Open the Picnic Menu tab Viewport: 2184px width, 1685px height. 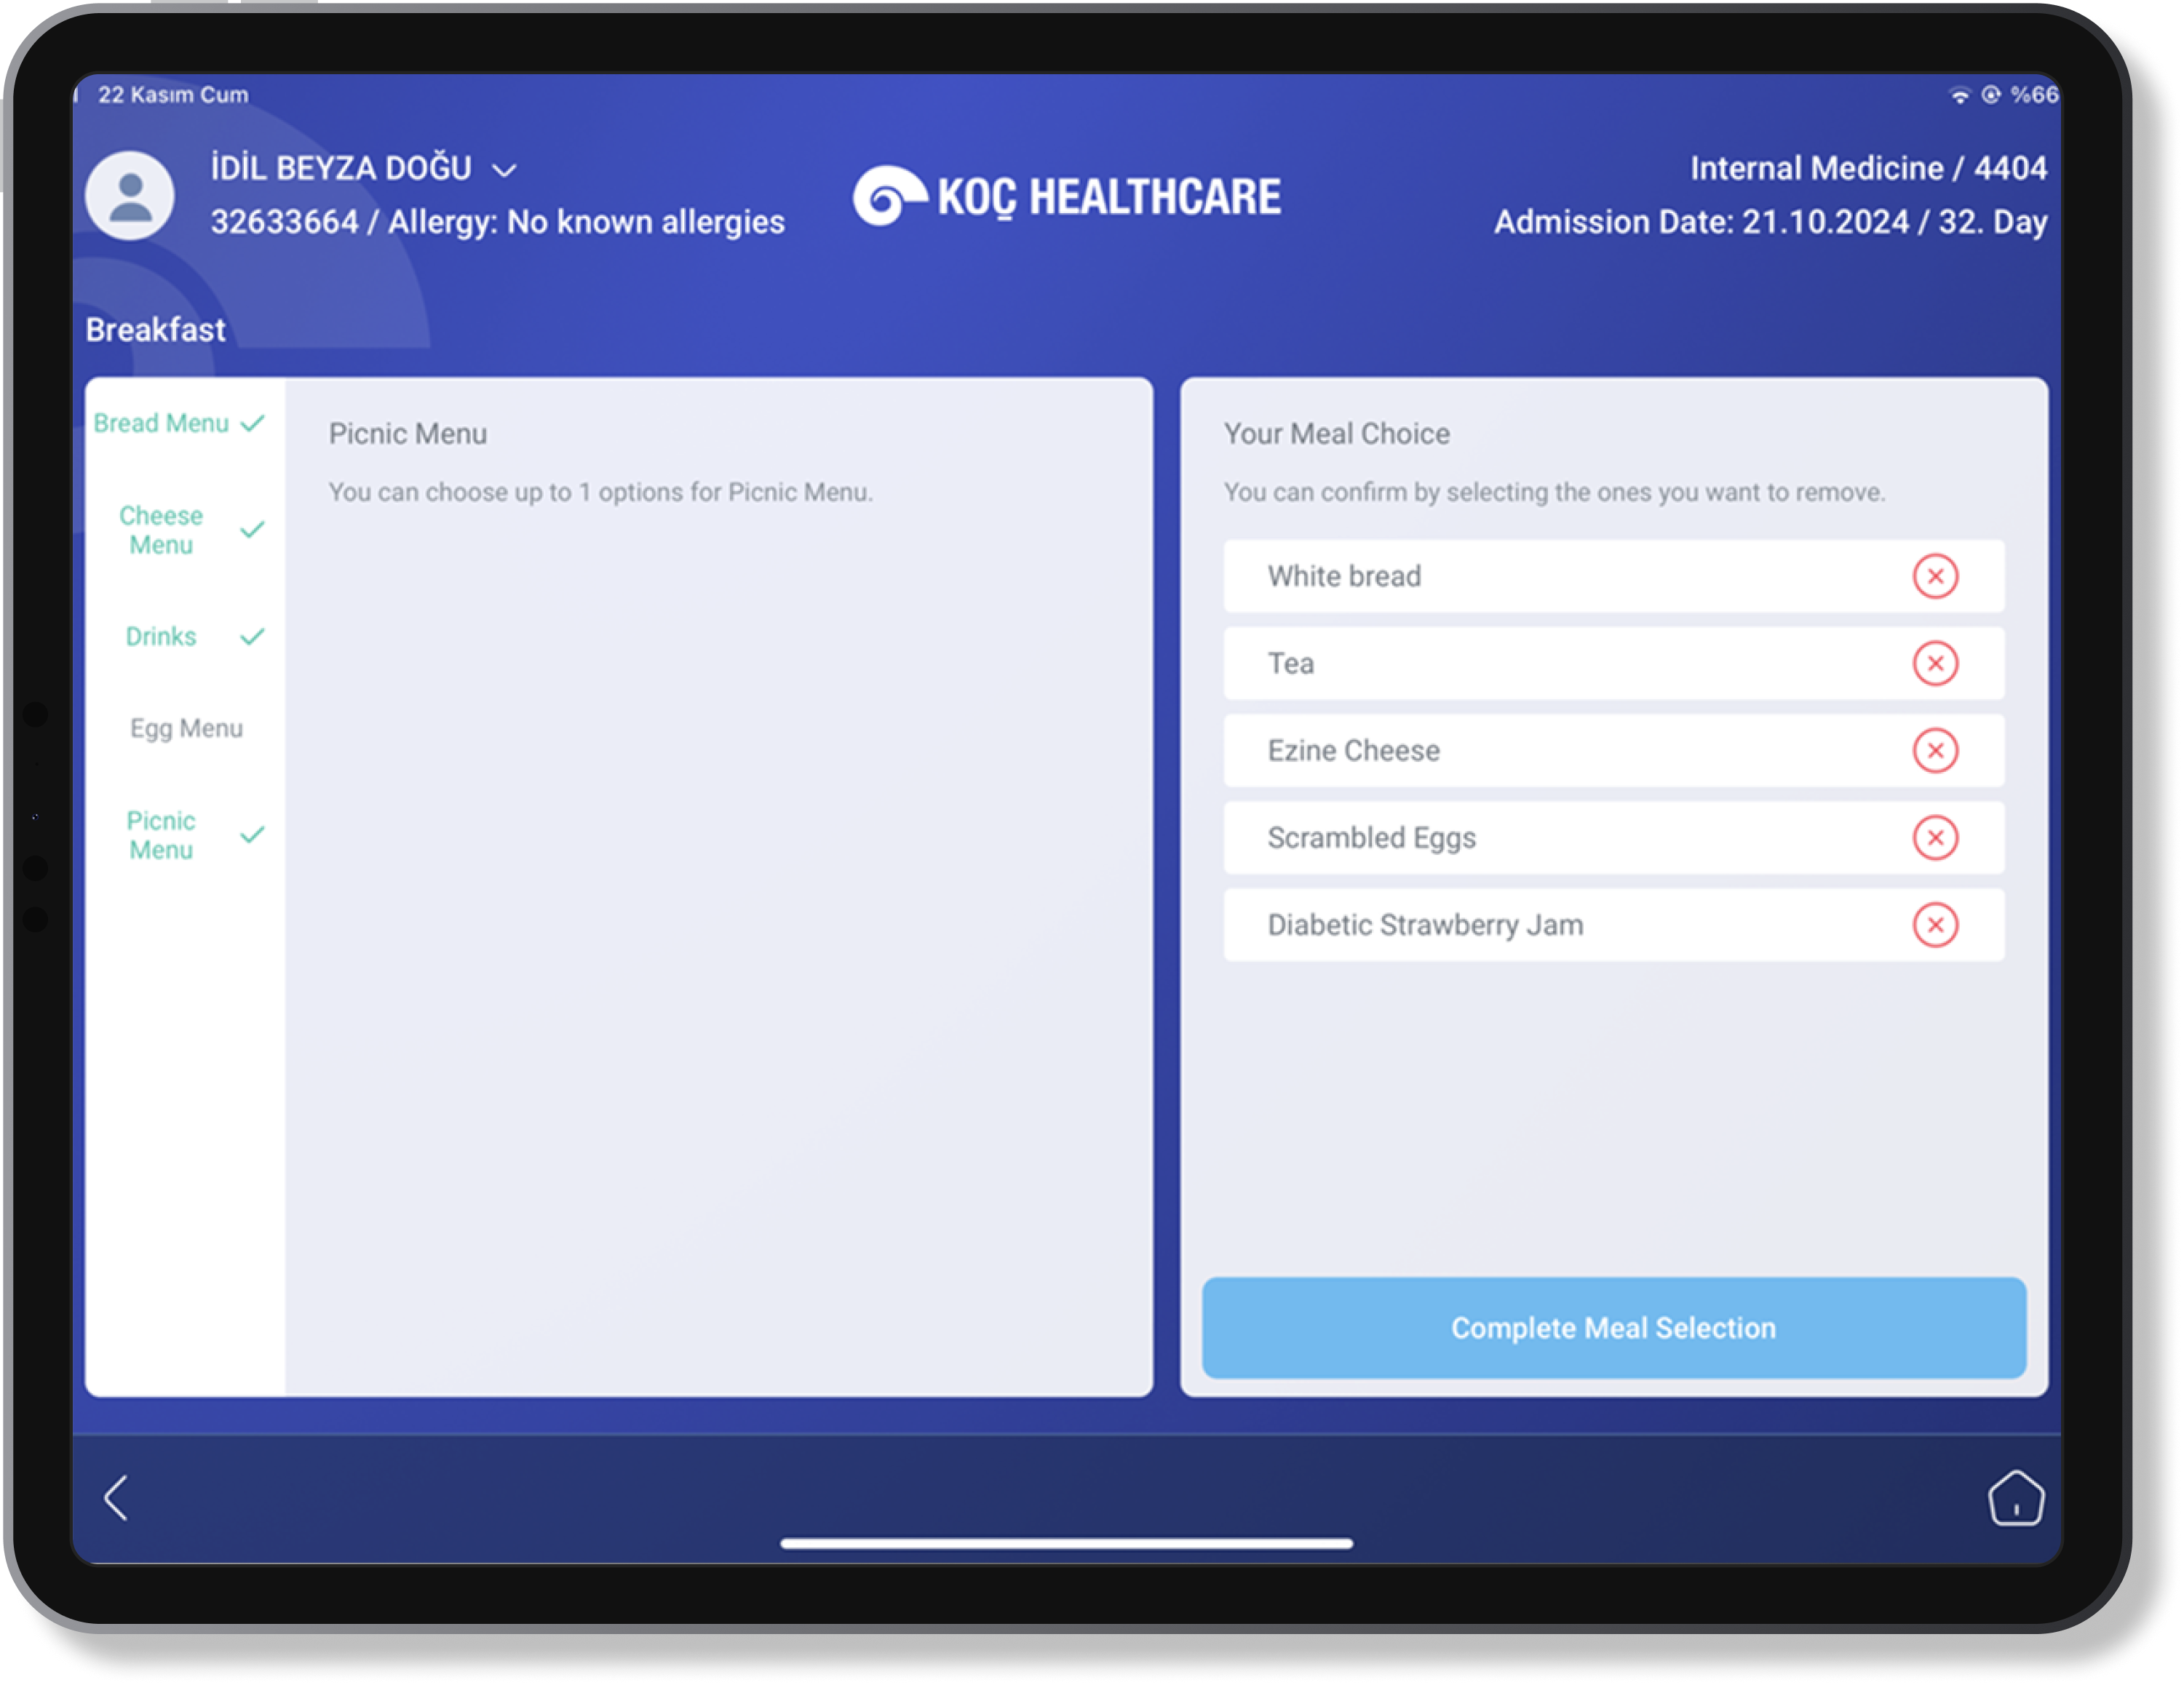pyautogui.click(x=162, y=835)
